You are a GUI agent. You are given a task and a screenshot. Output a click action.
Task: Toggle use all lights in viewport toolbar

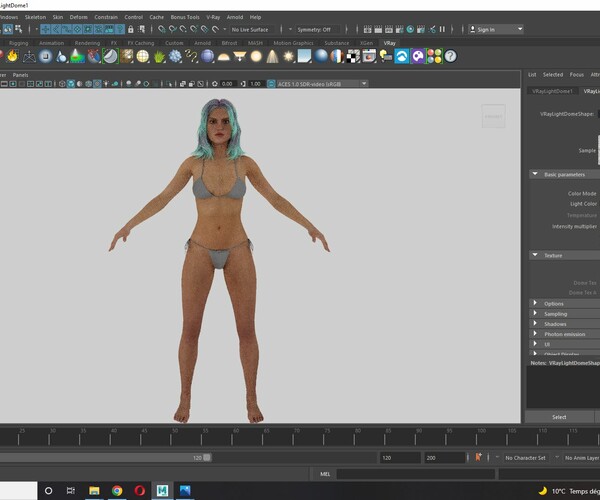106,83
